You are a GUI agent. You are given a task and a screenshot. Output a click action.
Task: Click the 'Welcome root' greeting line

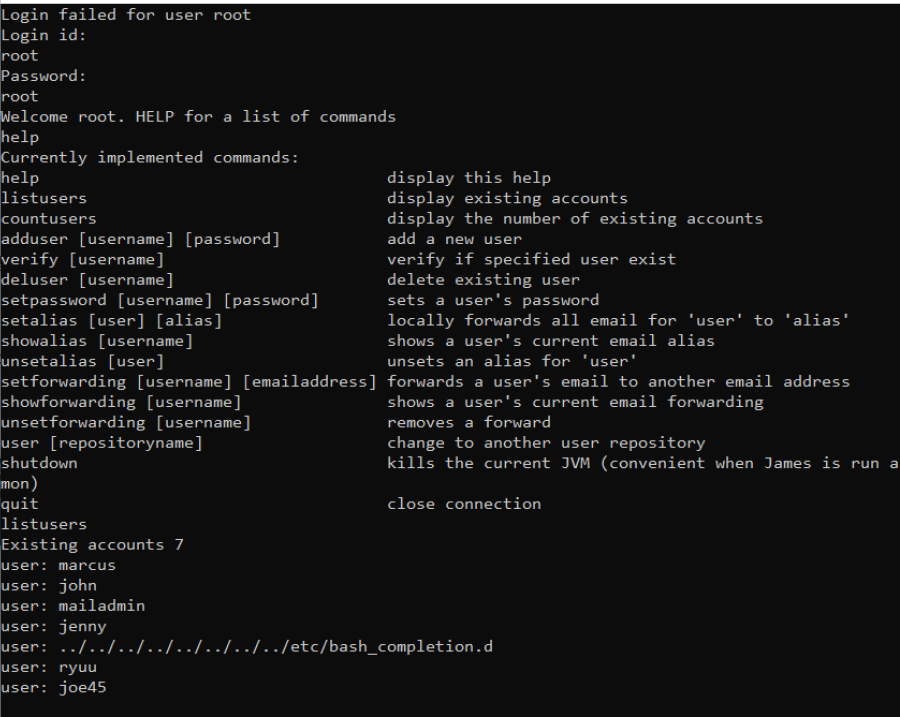(x=198, y=117)
